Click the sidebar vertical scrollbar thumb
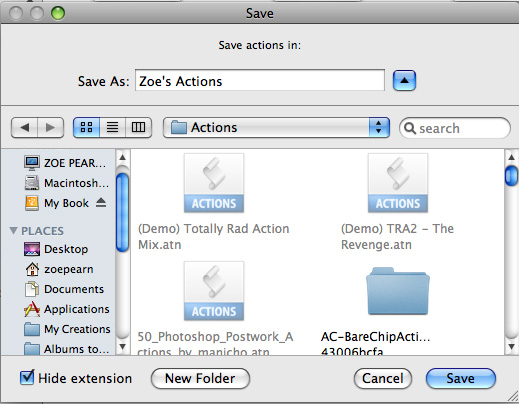 pos(122,212)
